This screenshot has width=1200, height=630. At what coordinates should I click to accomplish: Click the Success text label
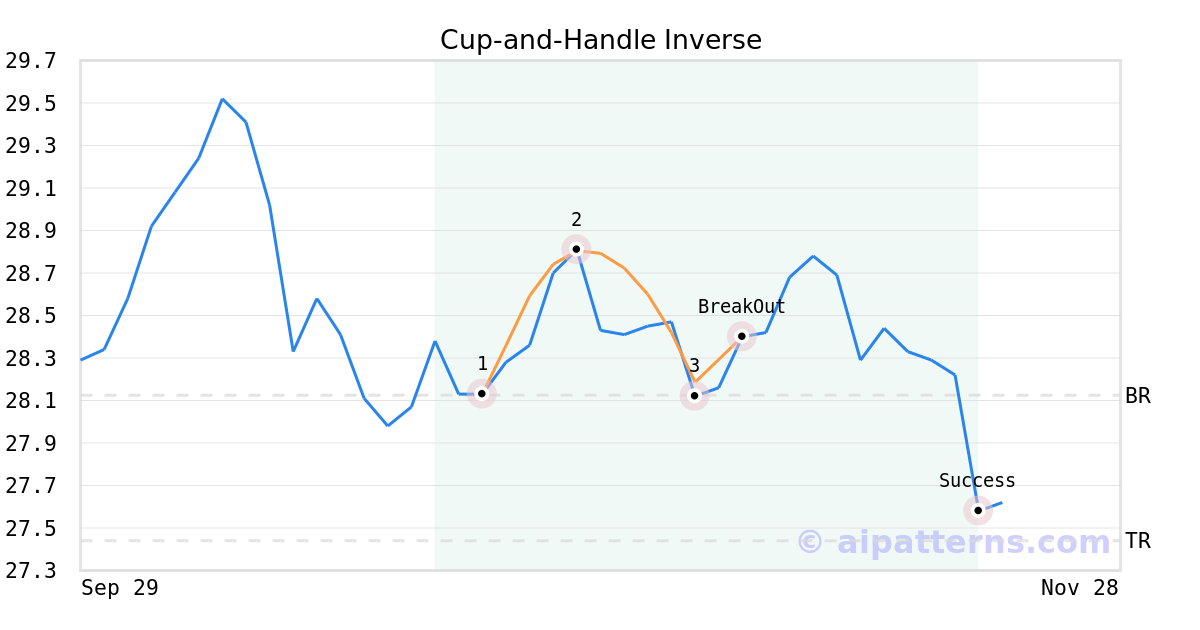point(977,481)
